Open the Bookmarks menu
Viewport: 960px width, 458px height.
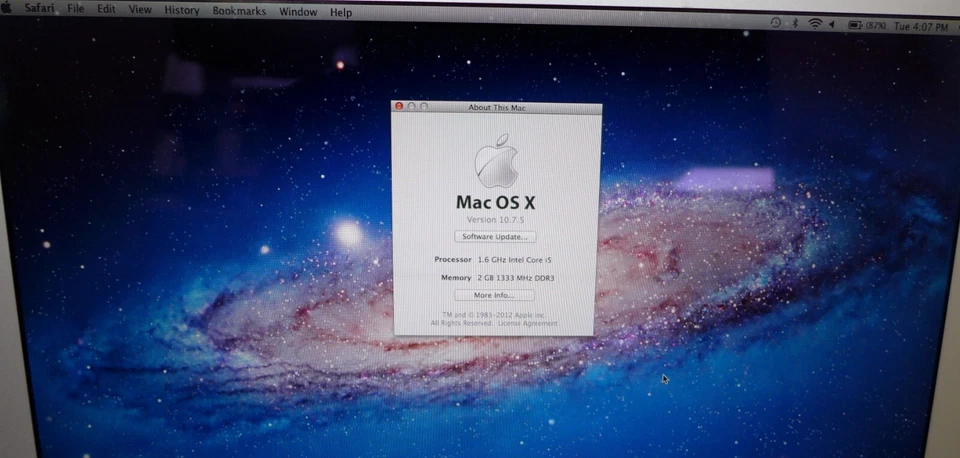pyautogui.click(x=239, y=11)
